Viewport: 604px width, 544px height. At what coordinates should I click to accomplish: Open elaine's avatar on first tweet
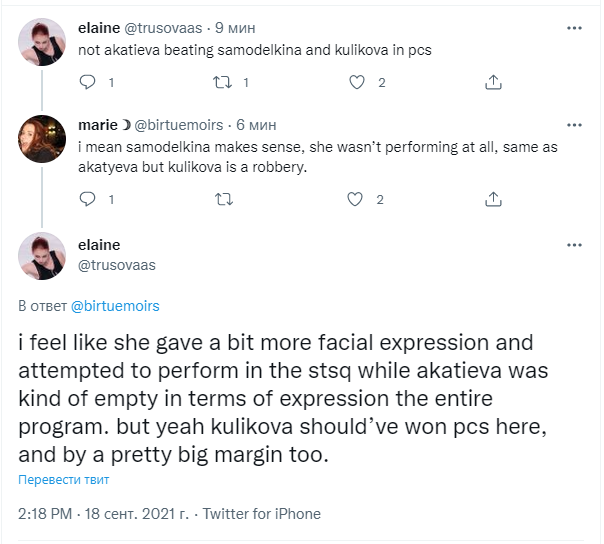42,42
